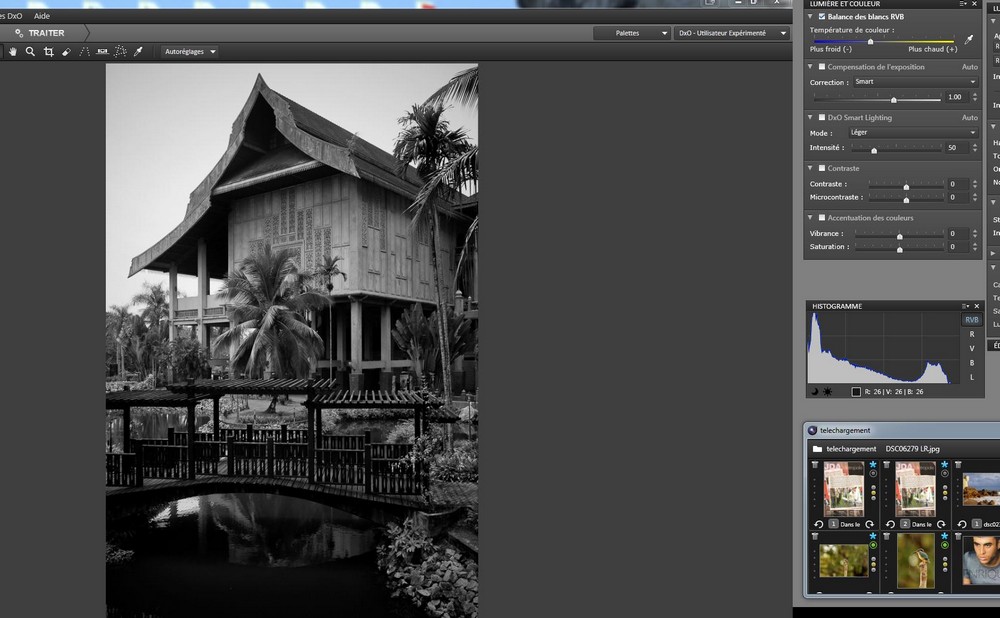Show only V channel in histogram
This screenshot has width=1000, height=618.
[972, 349]
